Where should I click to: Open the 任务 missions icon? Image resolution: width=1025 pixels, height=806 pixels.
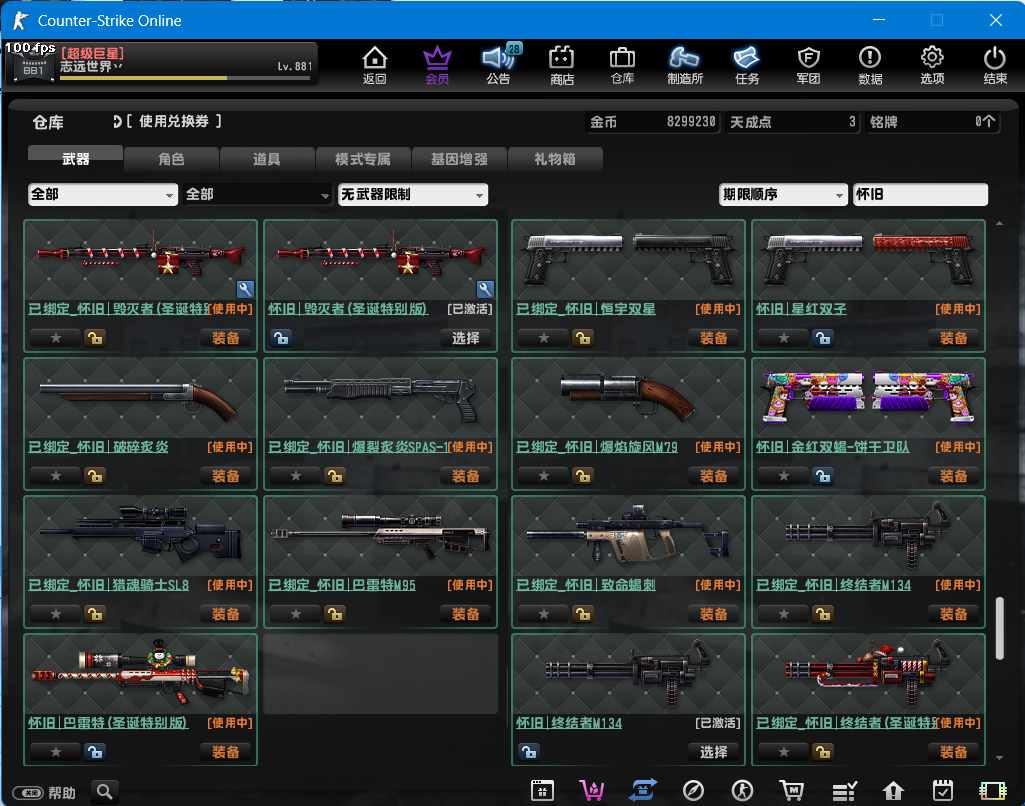coord(747,65)
